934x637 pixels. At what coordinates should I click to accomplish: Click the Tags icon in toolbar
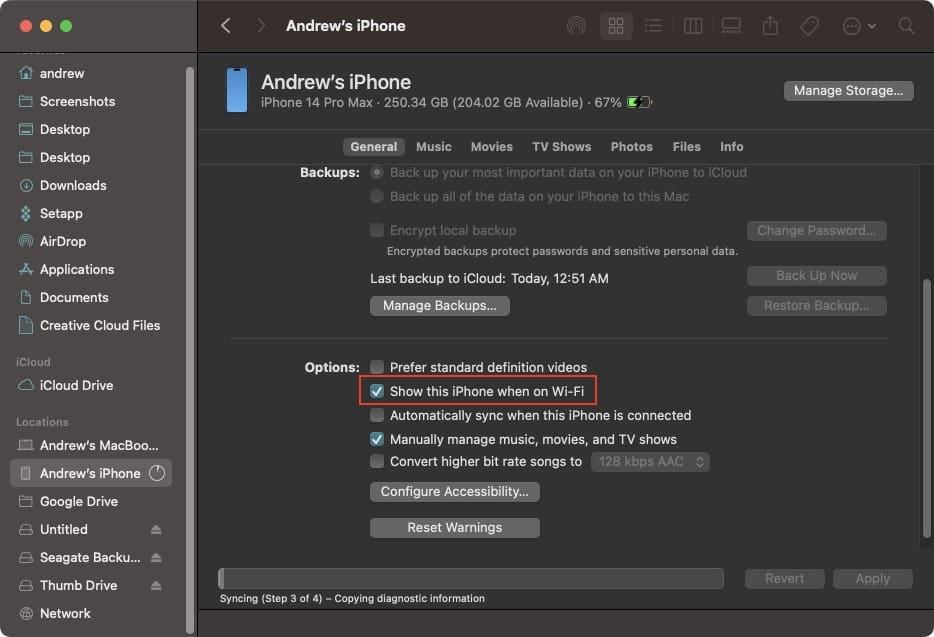[x=809, y=26]
